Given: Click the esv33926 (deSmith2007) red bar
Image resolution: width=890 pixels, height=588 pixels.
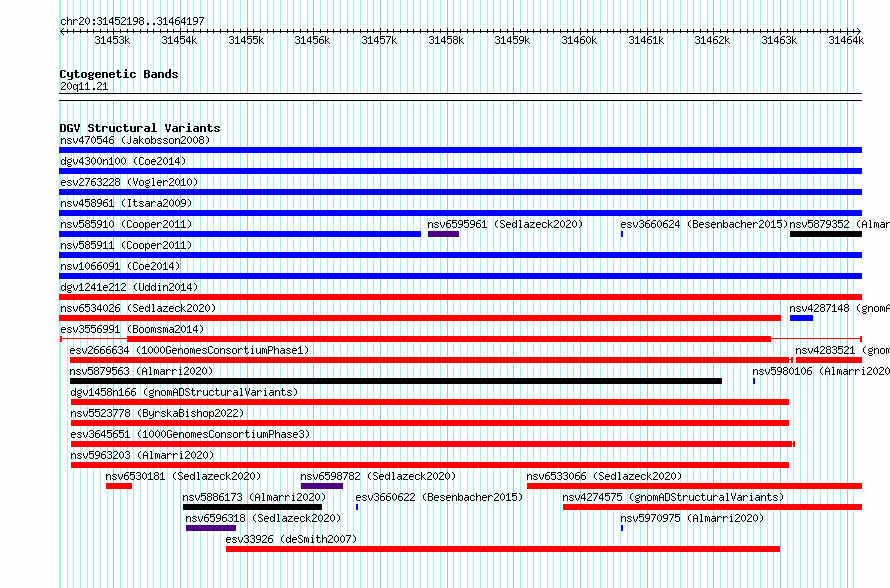Looking at the screenshot, I should tap(503, 549).
